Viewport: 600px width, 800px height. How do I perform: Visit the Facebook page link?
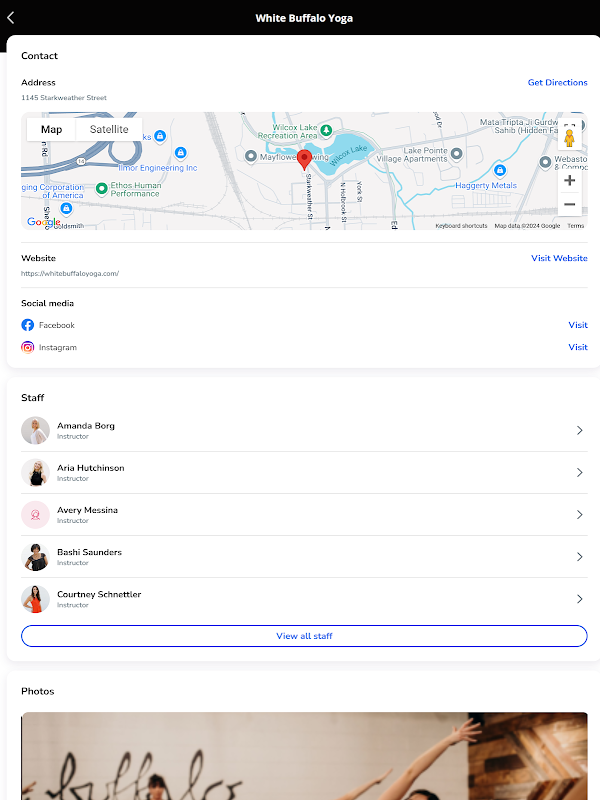(x=578, y=325)
